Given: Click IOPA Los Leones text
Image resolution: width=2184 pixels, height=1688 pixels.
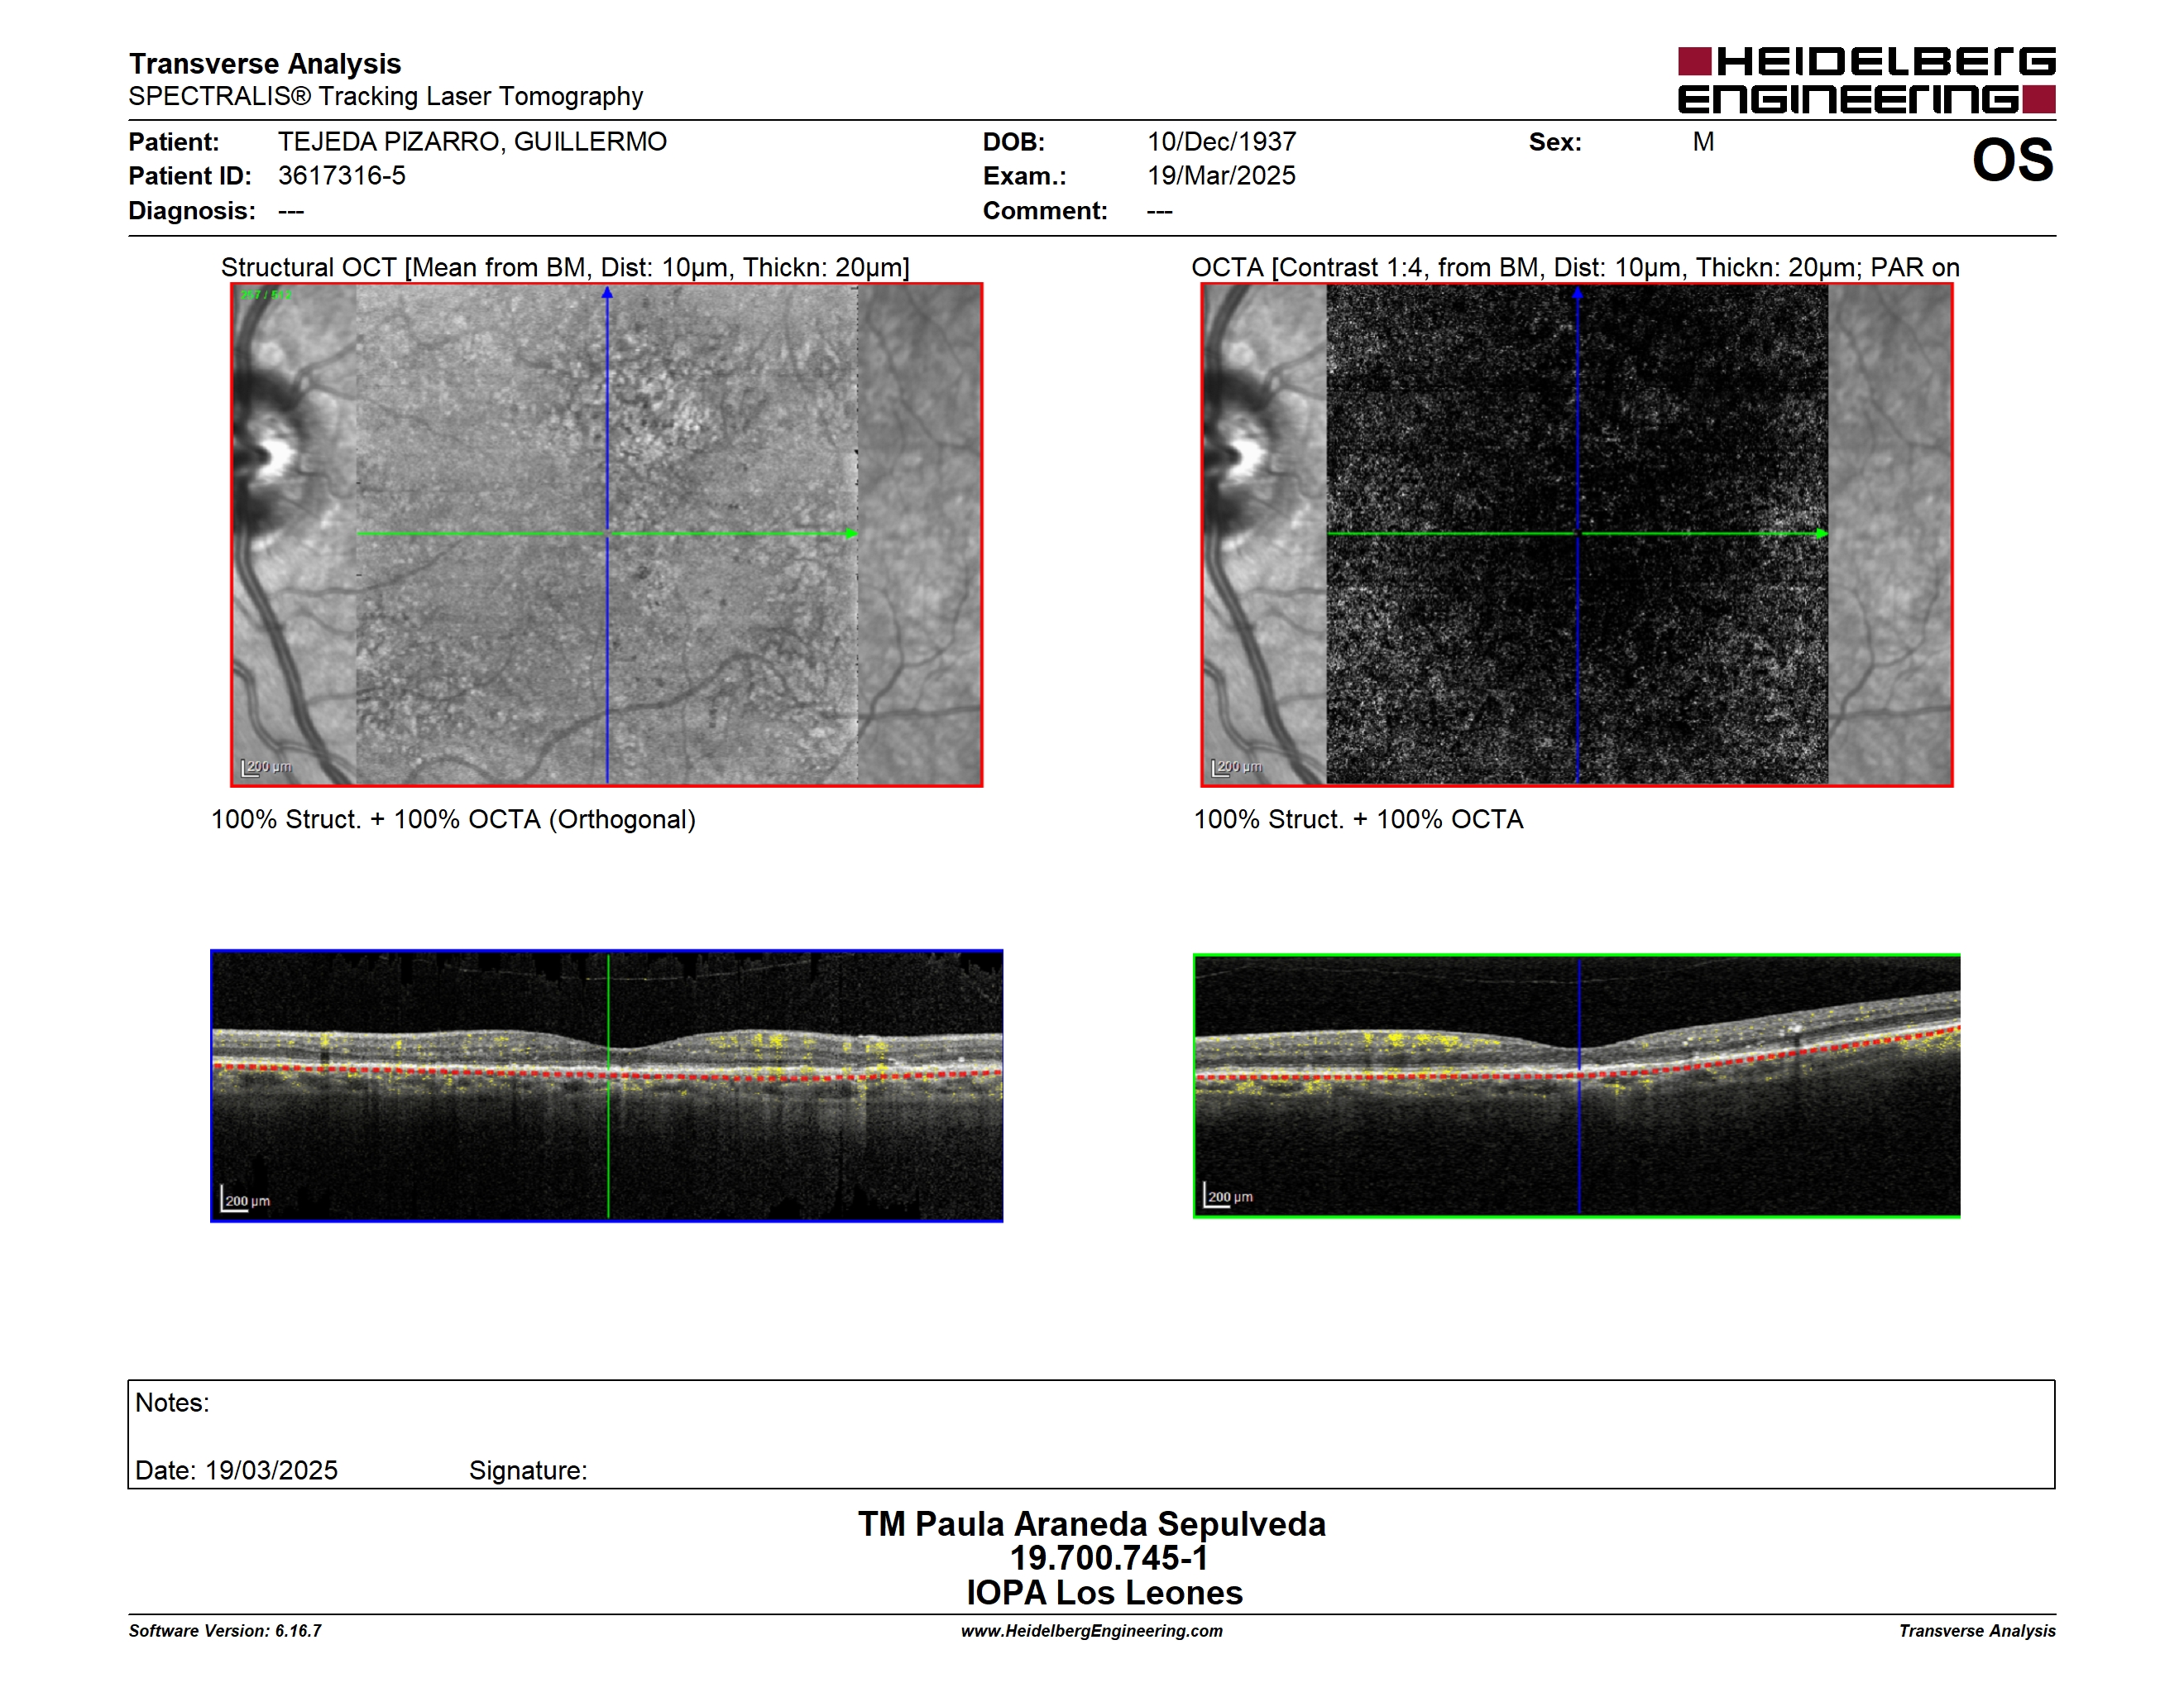Looking at the screenshot, I should tap(1104, 1593).
